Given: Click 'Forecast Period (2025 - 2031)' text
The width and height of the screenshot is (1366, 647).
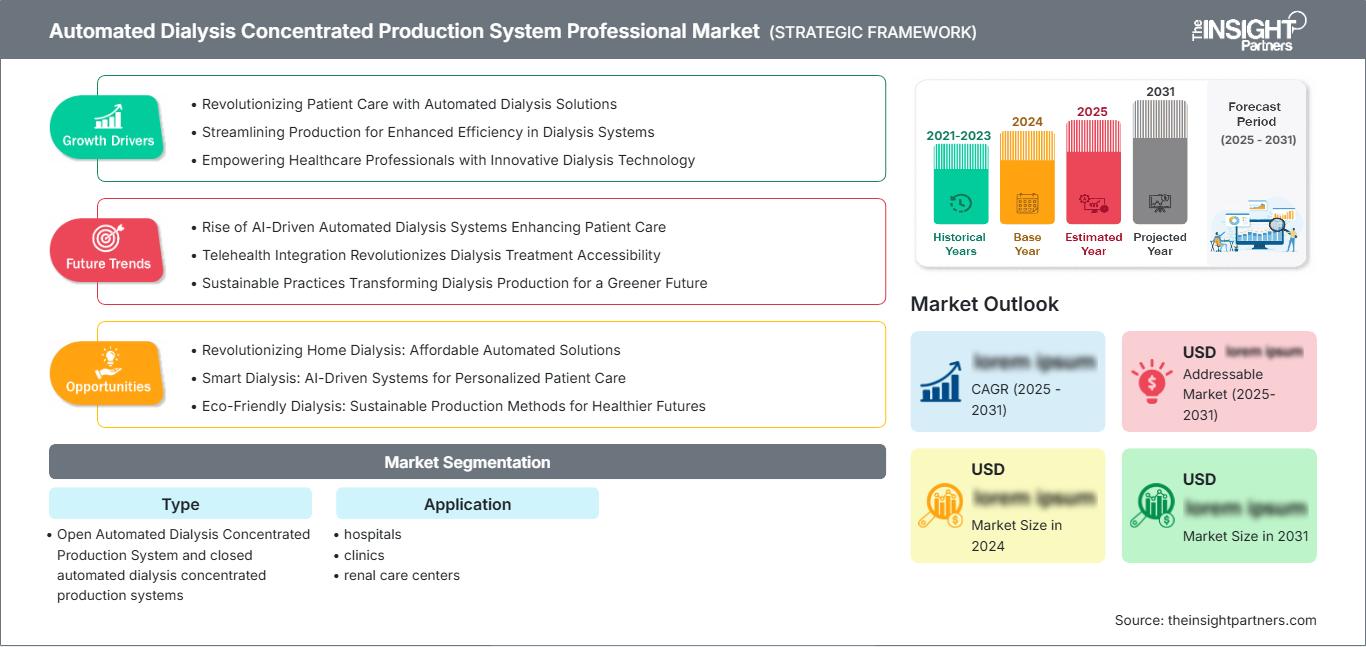Looking at the screenshot, I should coord(1257,123).
